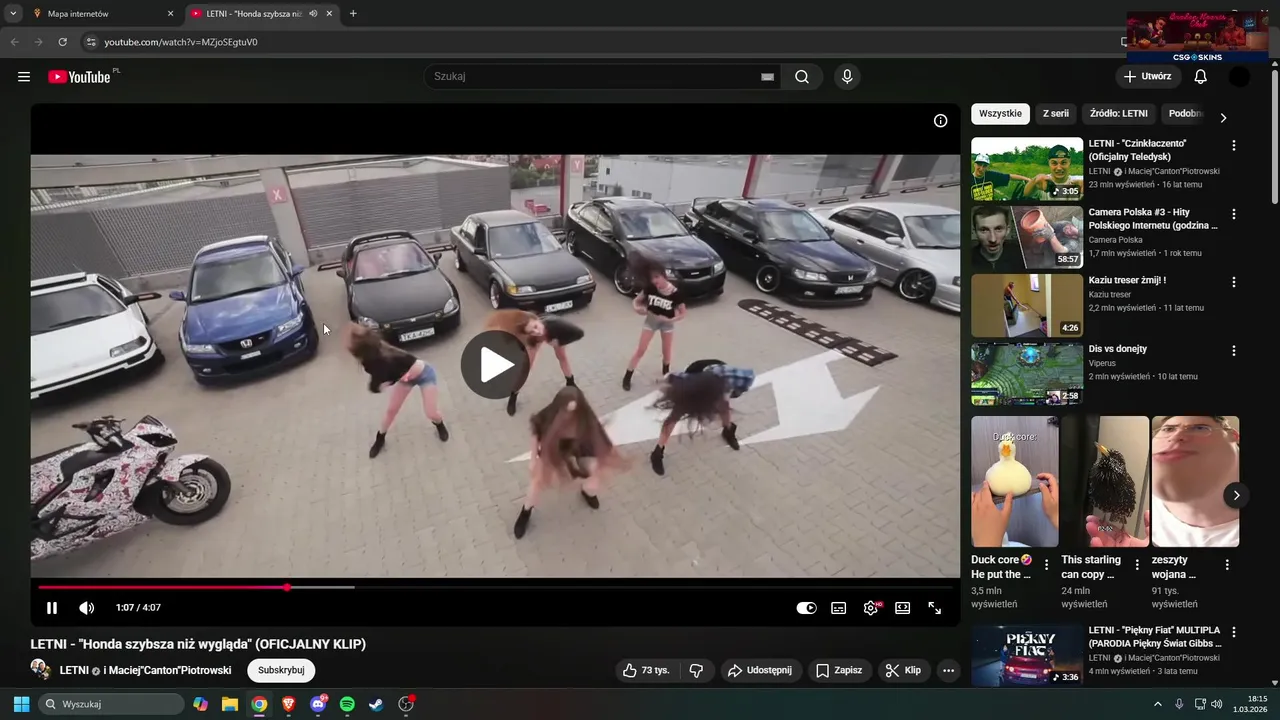Subscribe with the Subskrybuj button
This screenshot has height=720, width=1280.
(281, 670)
